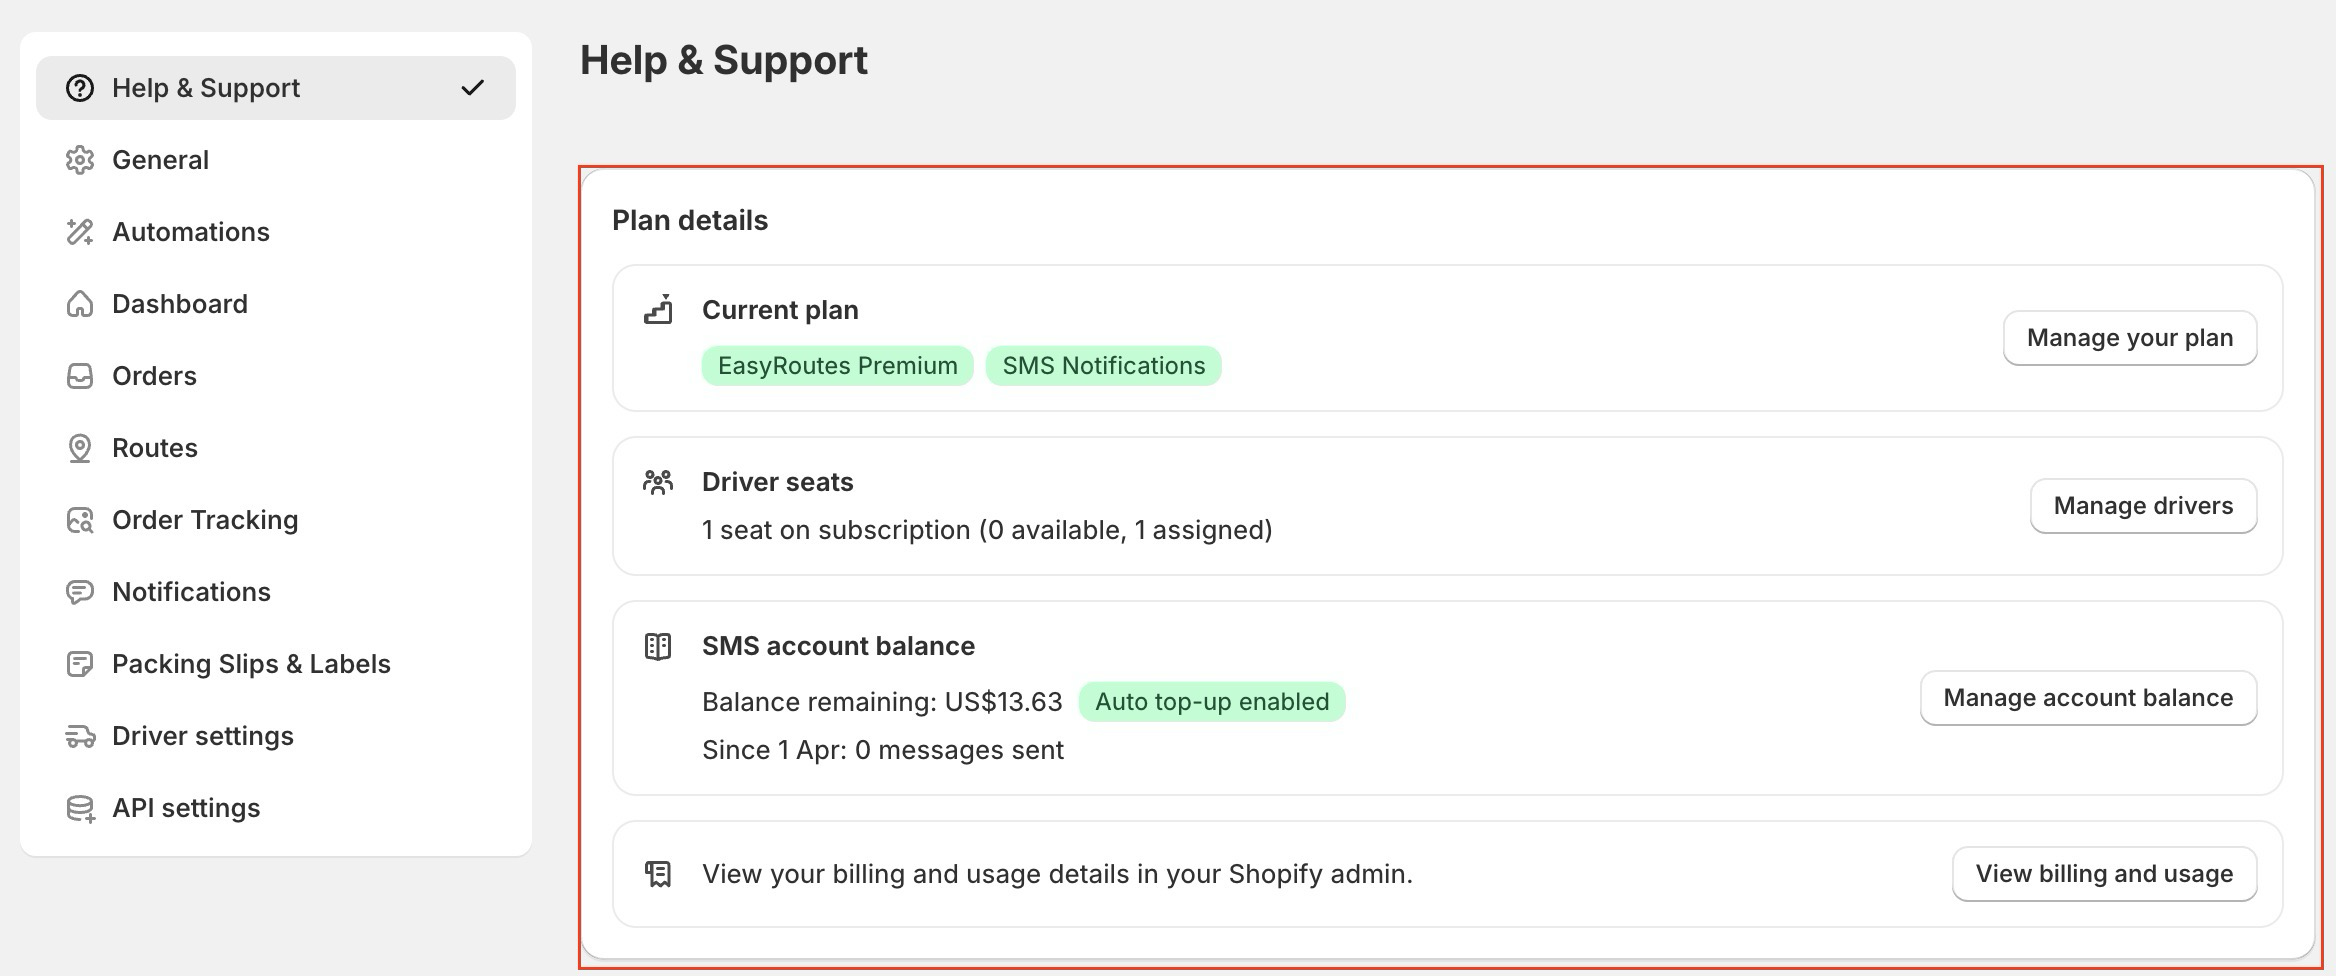
Task: Click the Routes map pin icon
Action: [80, 448]
